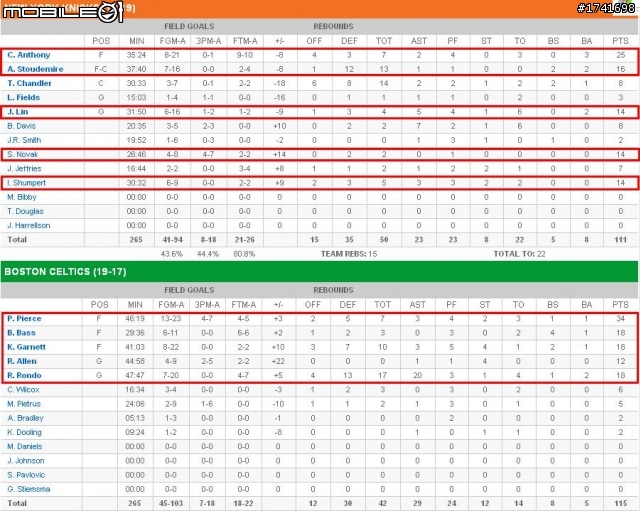Select the Celtics total 45-103 field goals
This screenshot has height=511, width=640.
171,503
